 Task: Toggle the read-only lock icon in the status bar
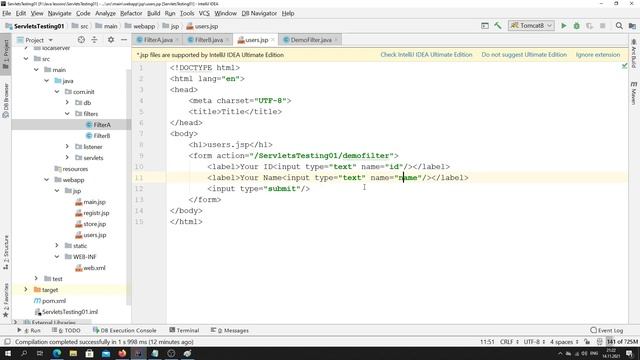click(x=587, y=342)
